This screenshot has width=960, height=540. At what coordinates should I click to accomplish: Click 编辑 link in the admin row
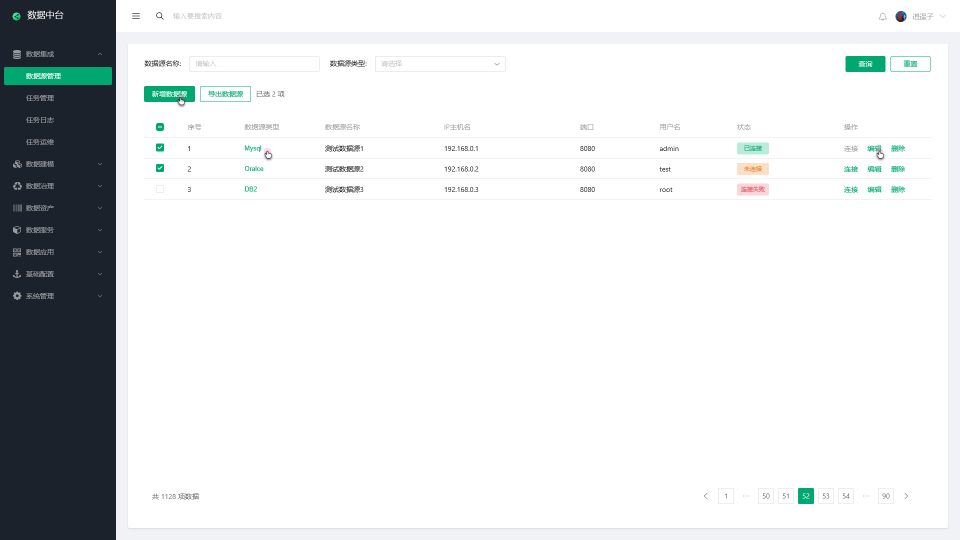click(874, 149)
